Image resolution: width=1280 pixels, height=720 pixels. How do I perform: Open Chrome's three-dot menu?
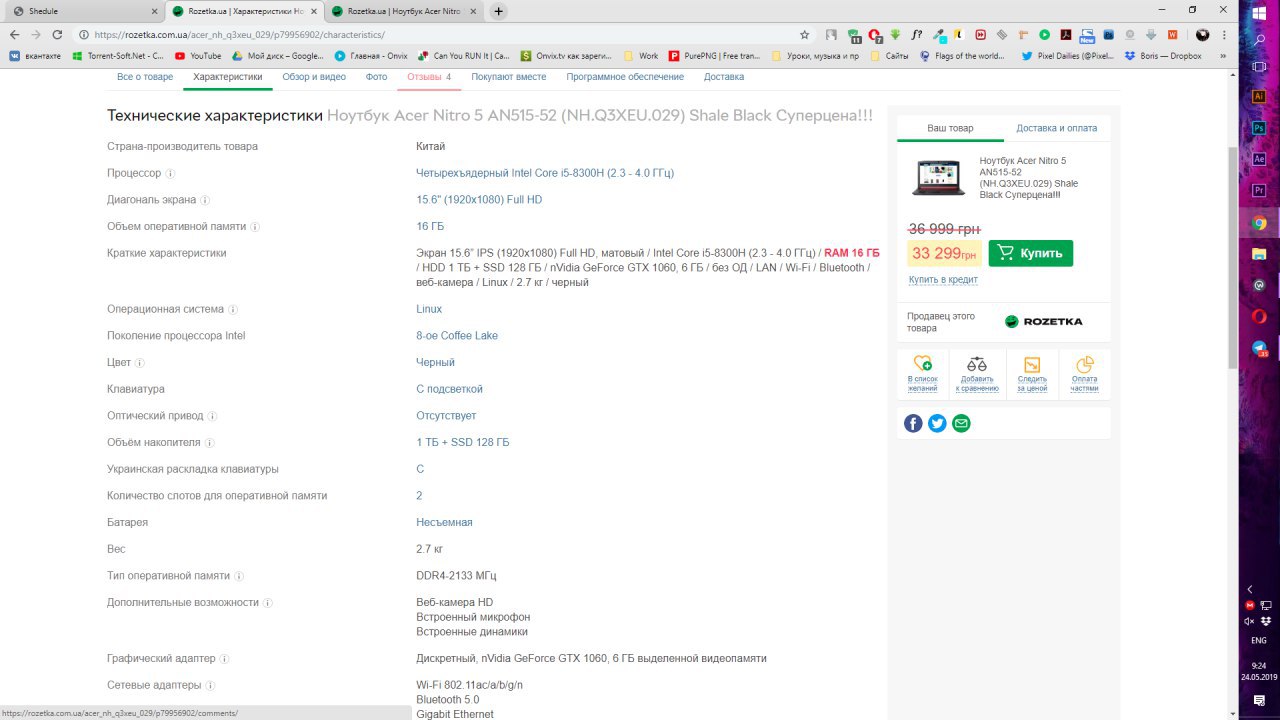tap(1223, 34)
